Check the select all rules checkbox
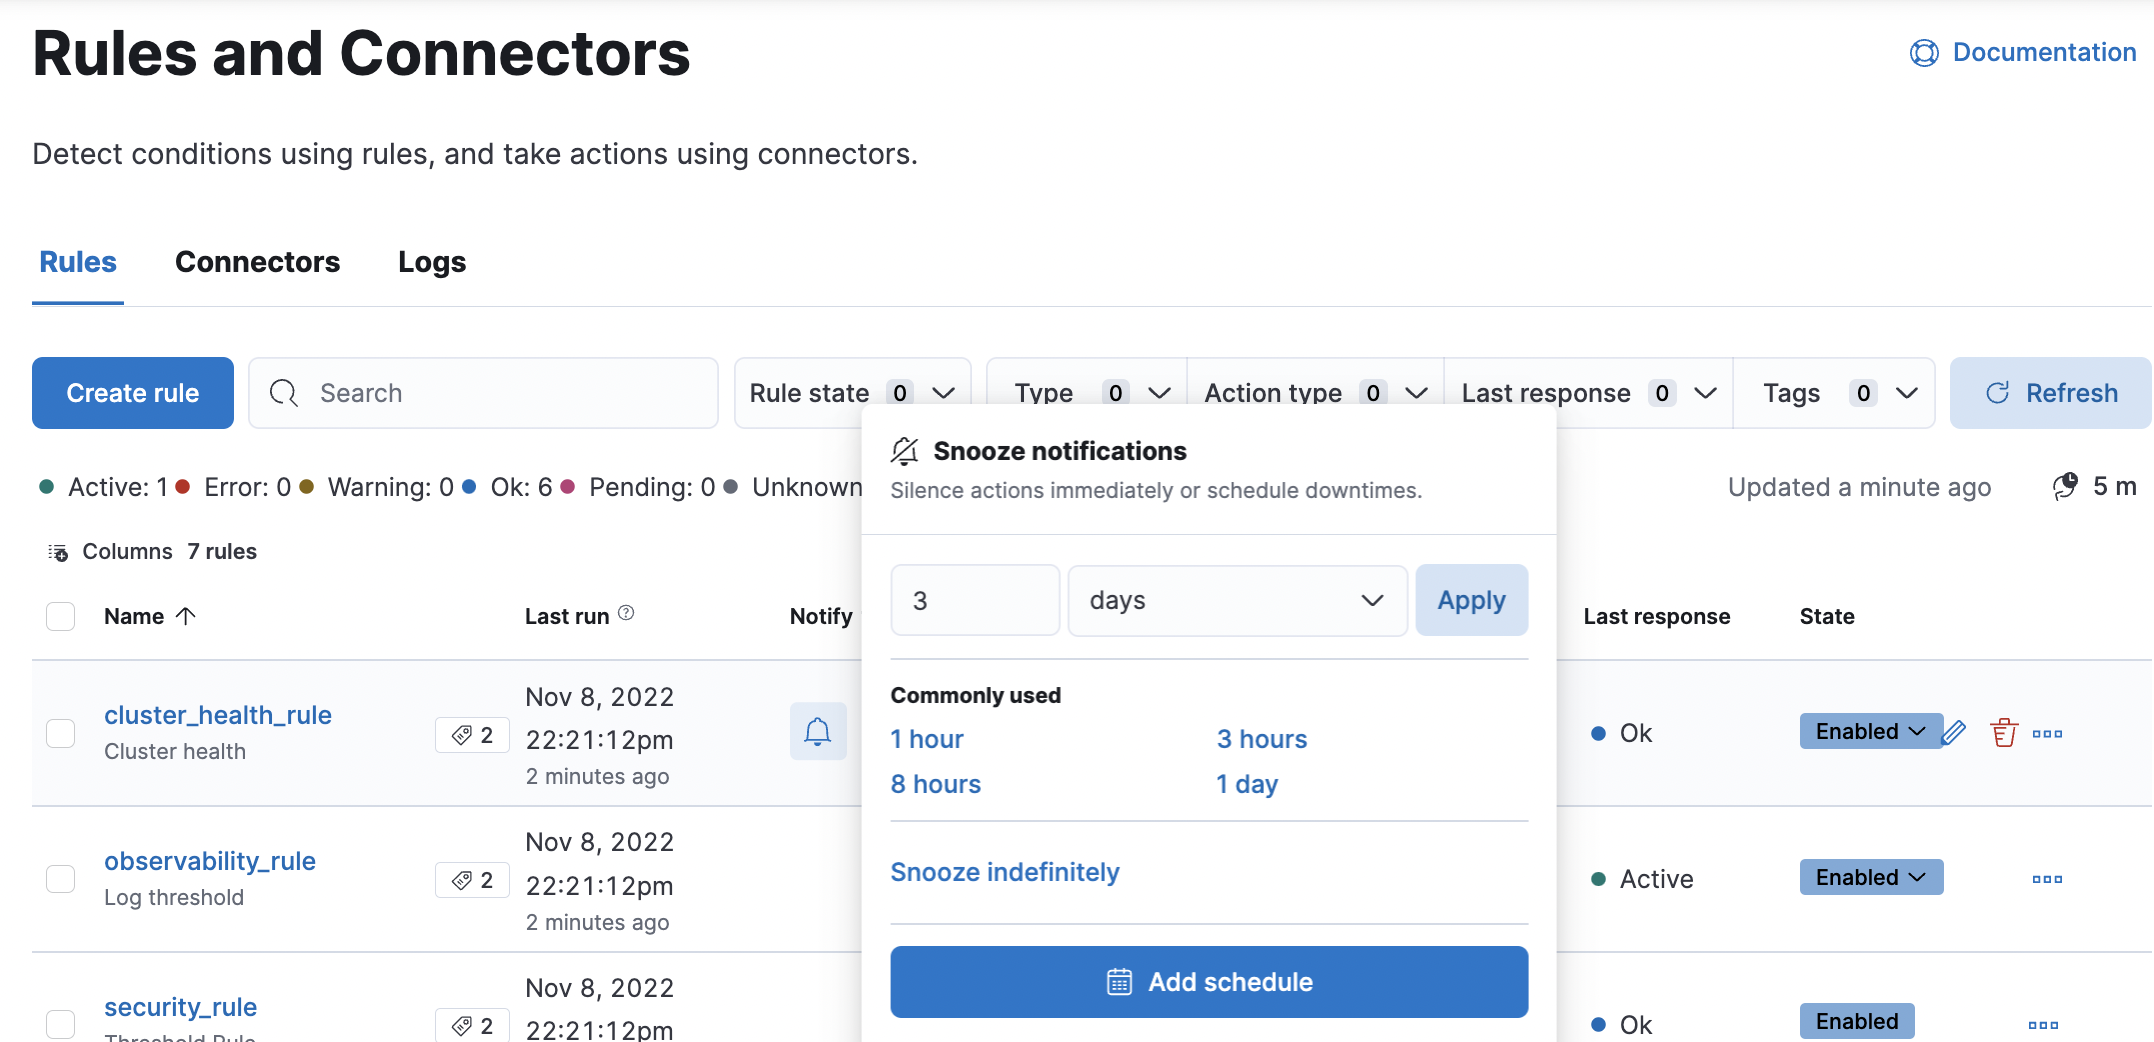This screenshot has width=2154, height=1042. [61, 616]
